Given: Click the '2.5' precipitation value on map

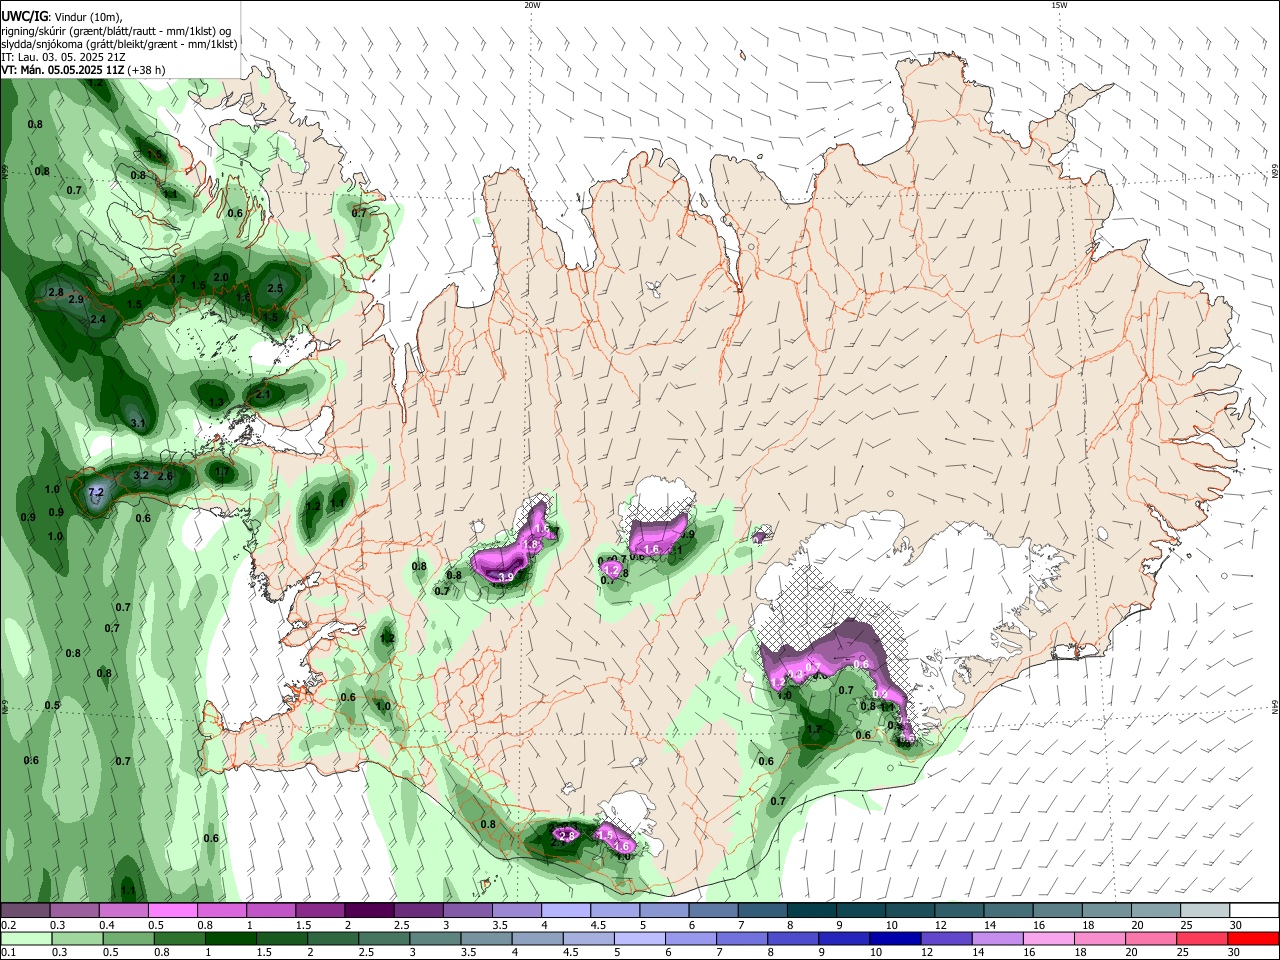Looking at the screenshot, I should (x=276, y=288).
